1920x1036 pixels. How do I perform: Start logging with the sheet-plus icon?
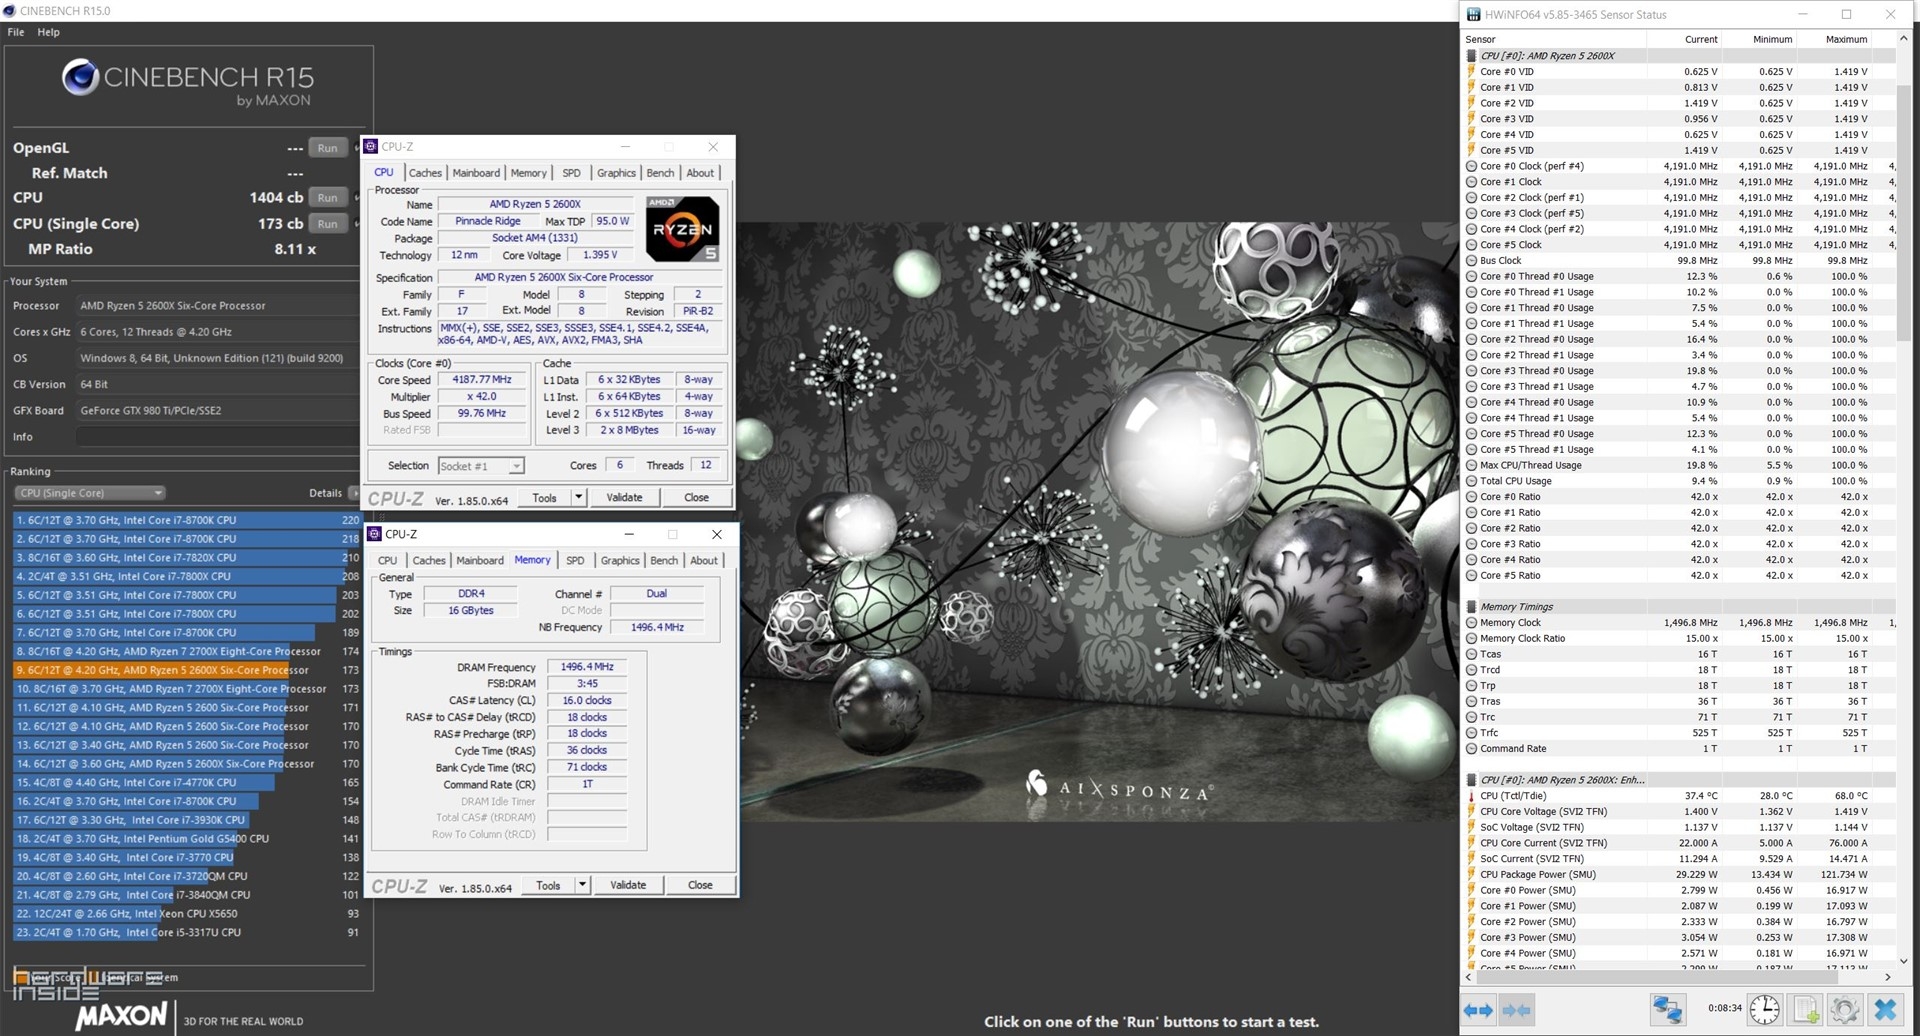pyautogui.click(x=1806, y=1010)
